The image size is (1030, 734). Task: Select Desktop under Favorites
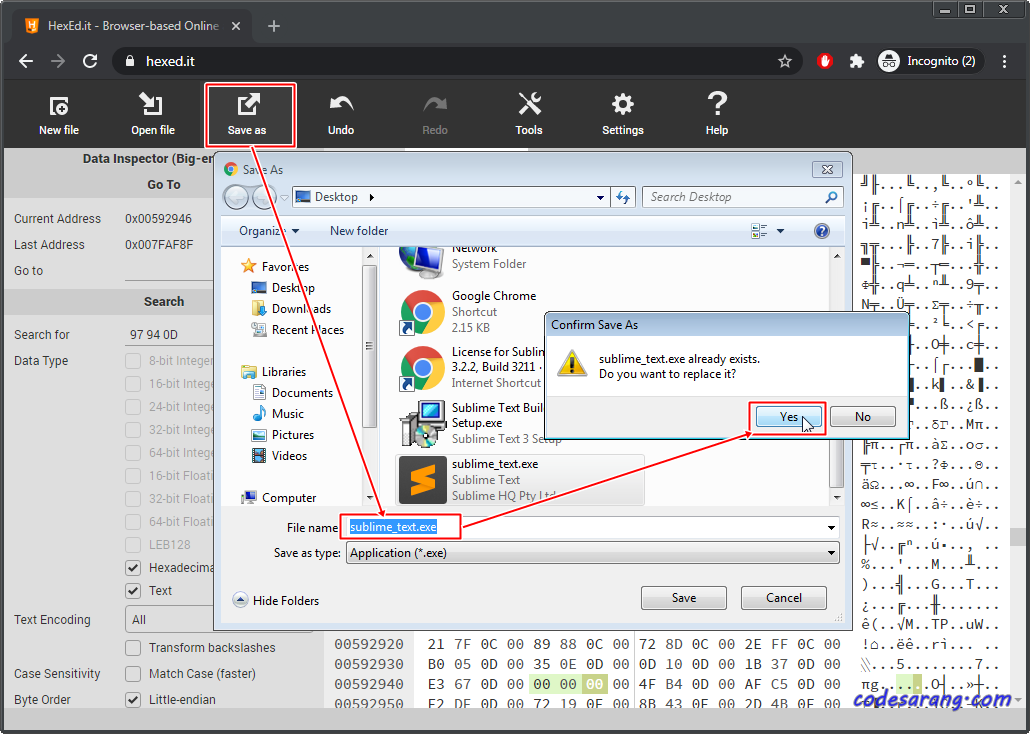(x=283, y=288)
